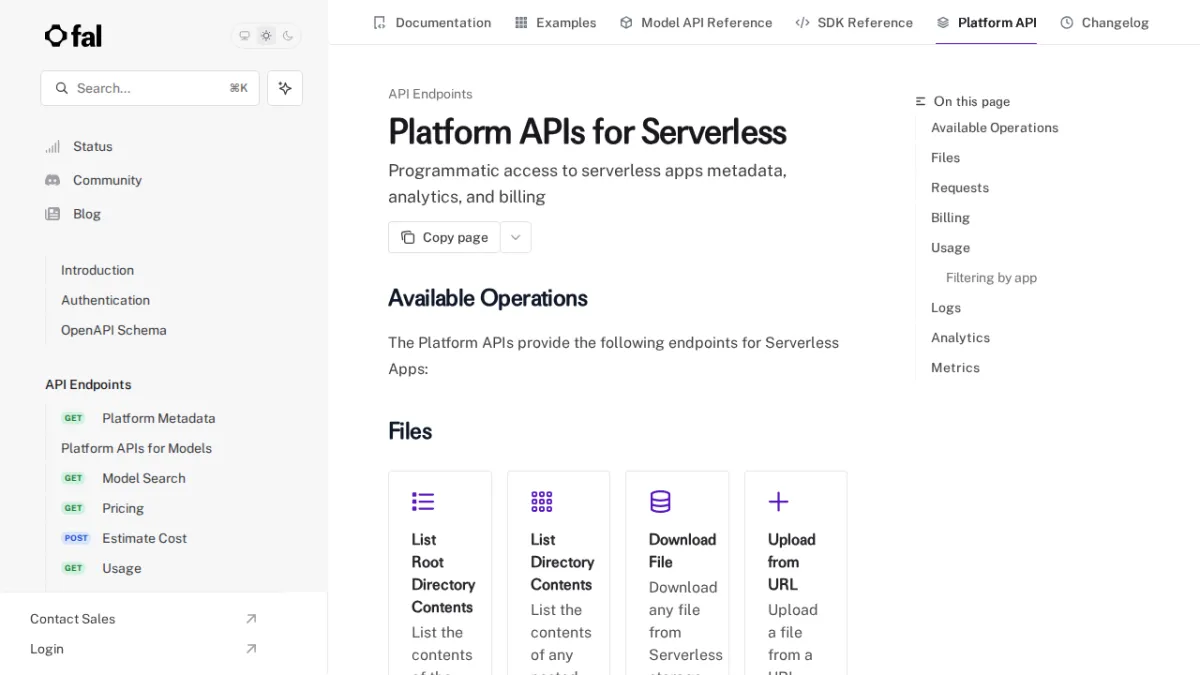The height and width of the screenshot is (675, 1200).
Task: Open the Status link
Action: [x=93, y=147]
